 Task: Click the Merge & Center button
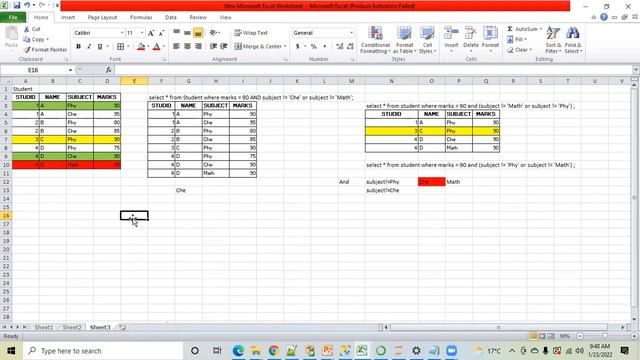pos(260,46)
